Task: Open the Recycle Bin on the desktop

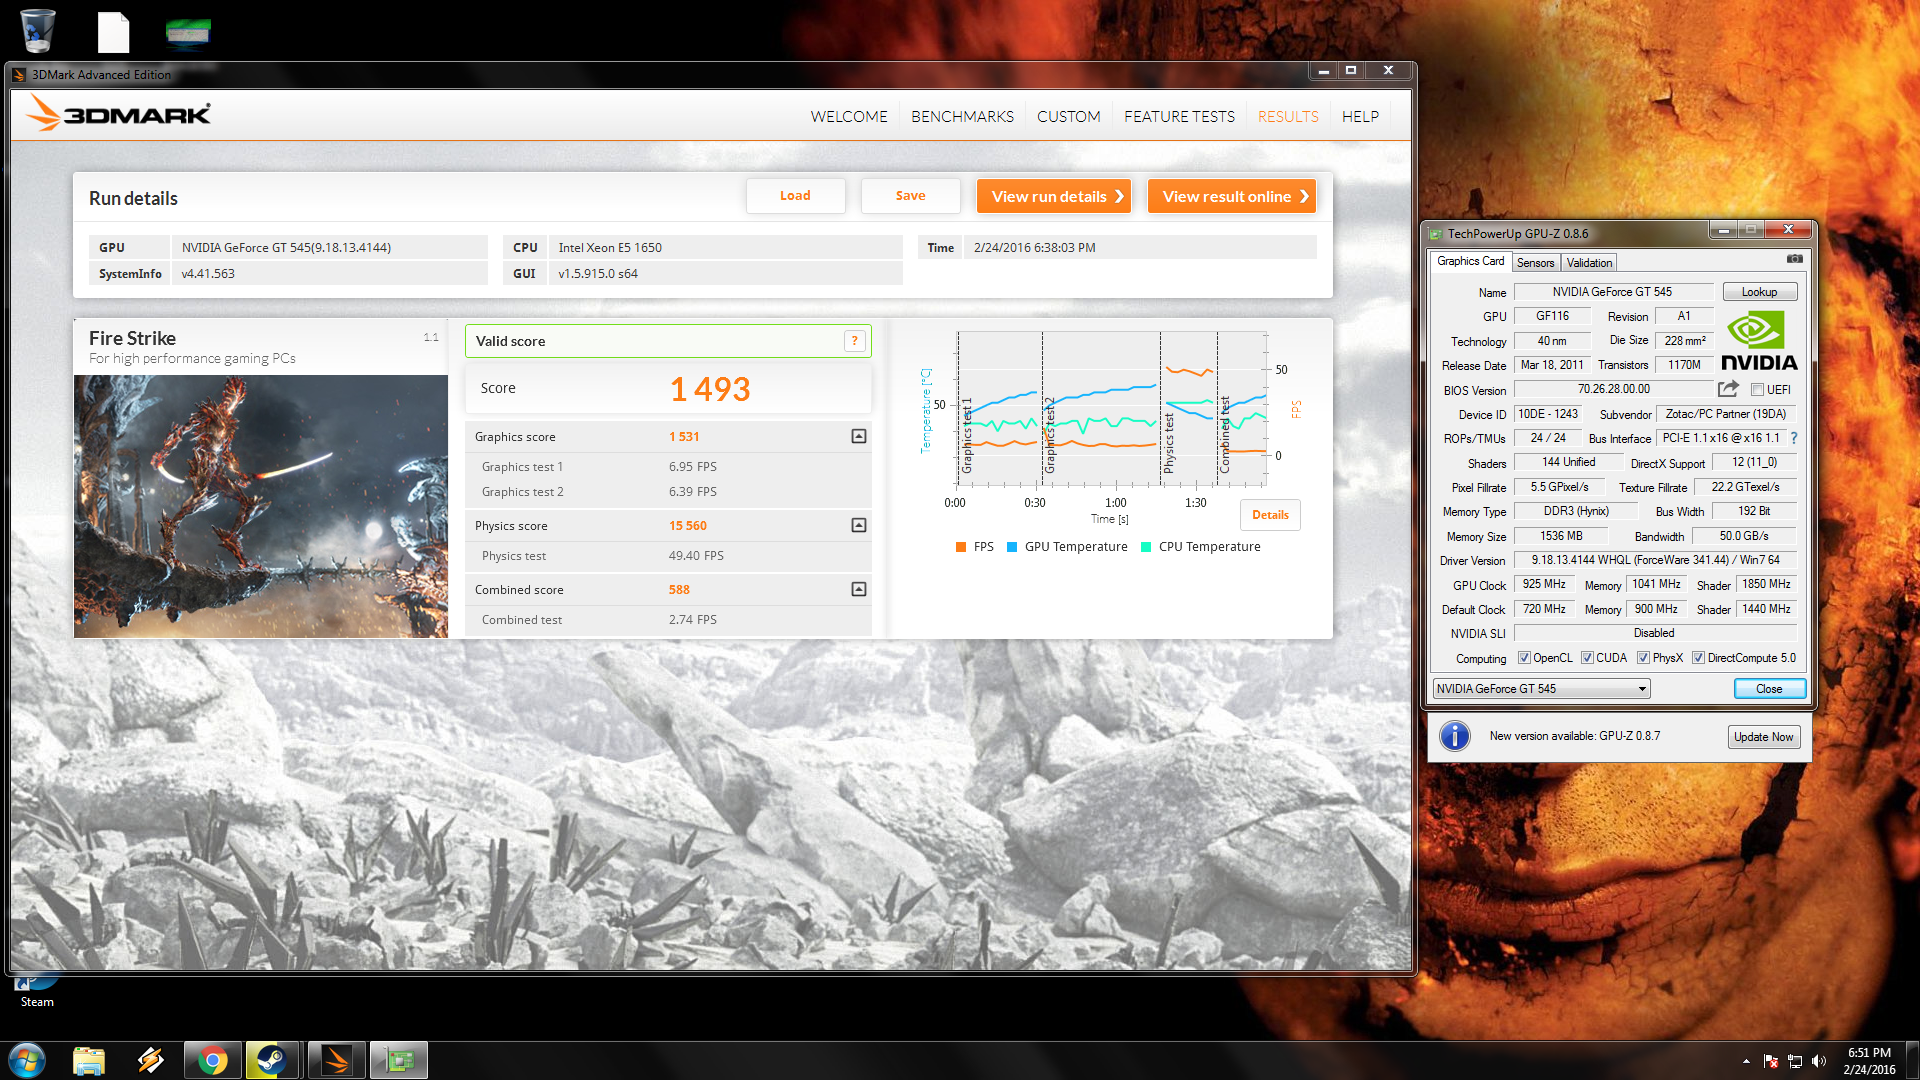Action: tap(37, 30)
